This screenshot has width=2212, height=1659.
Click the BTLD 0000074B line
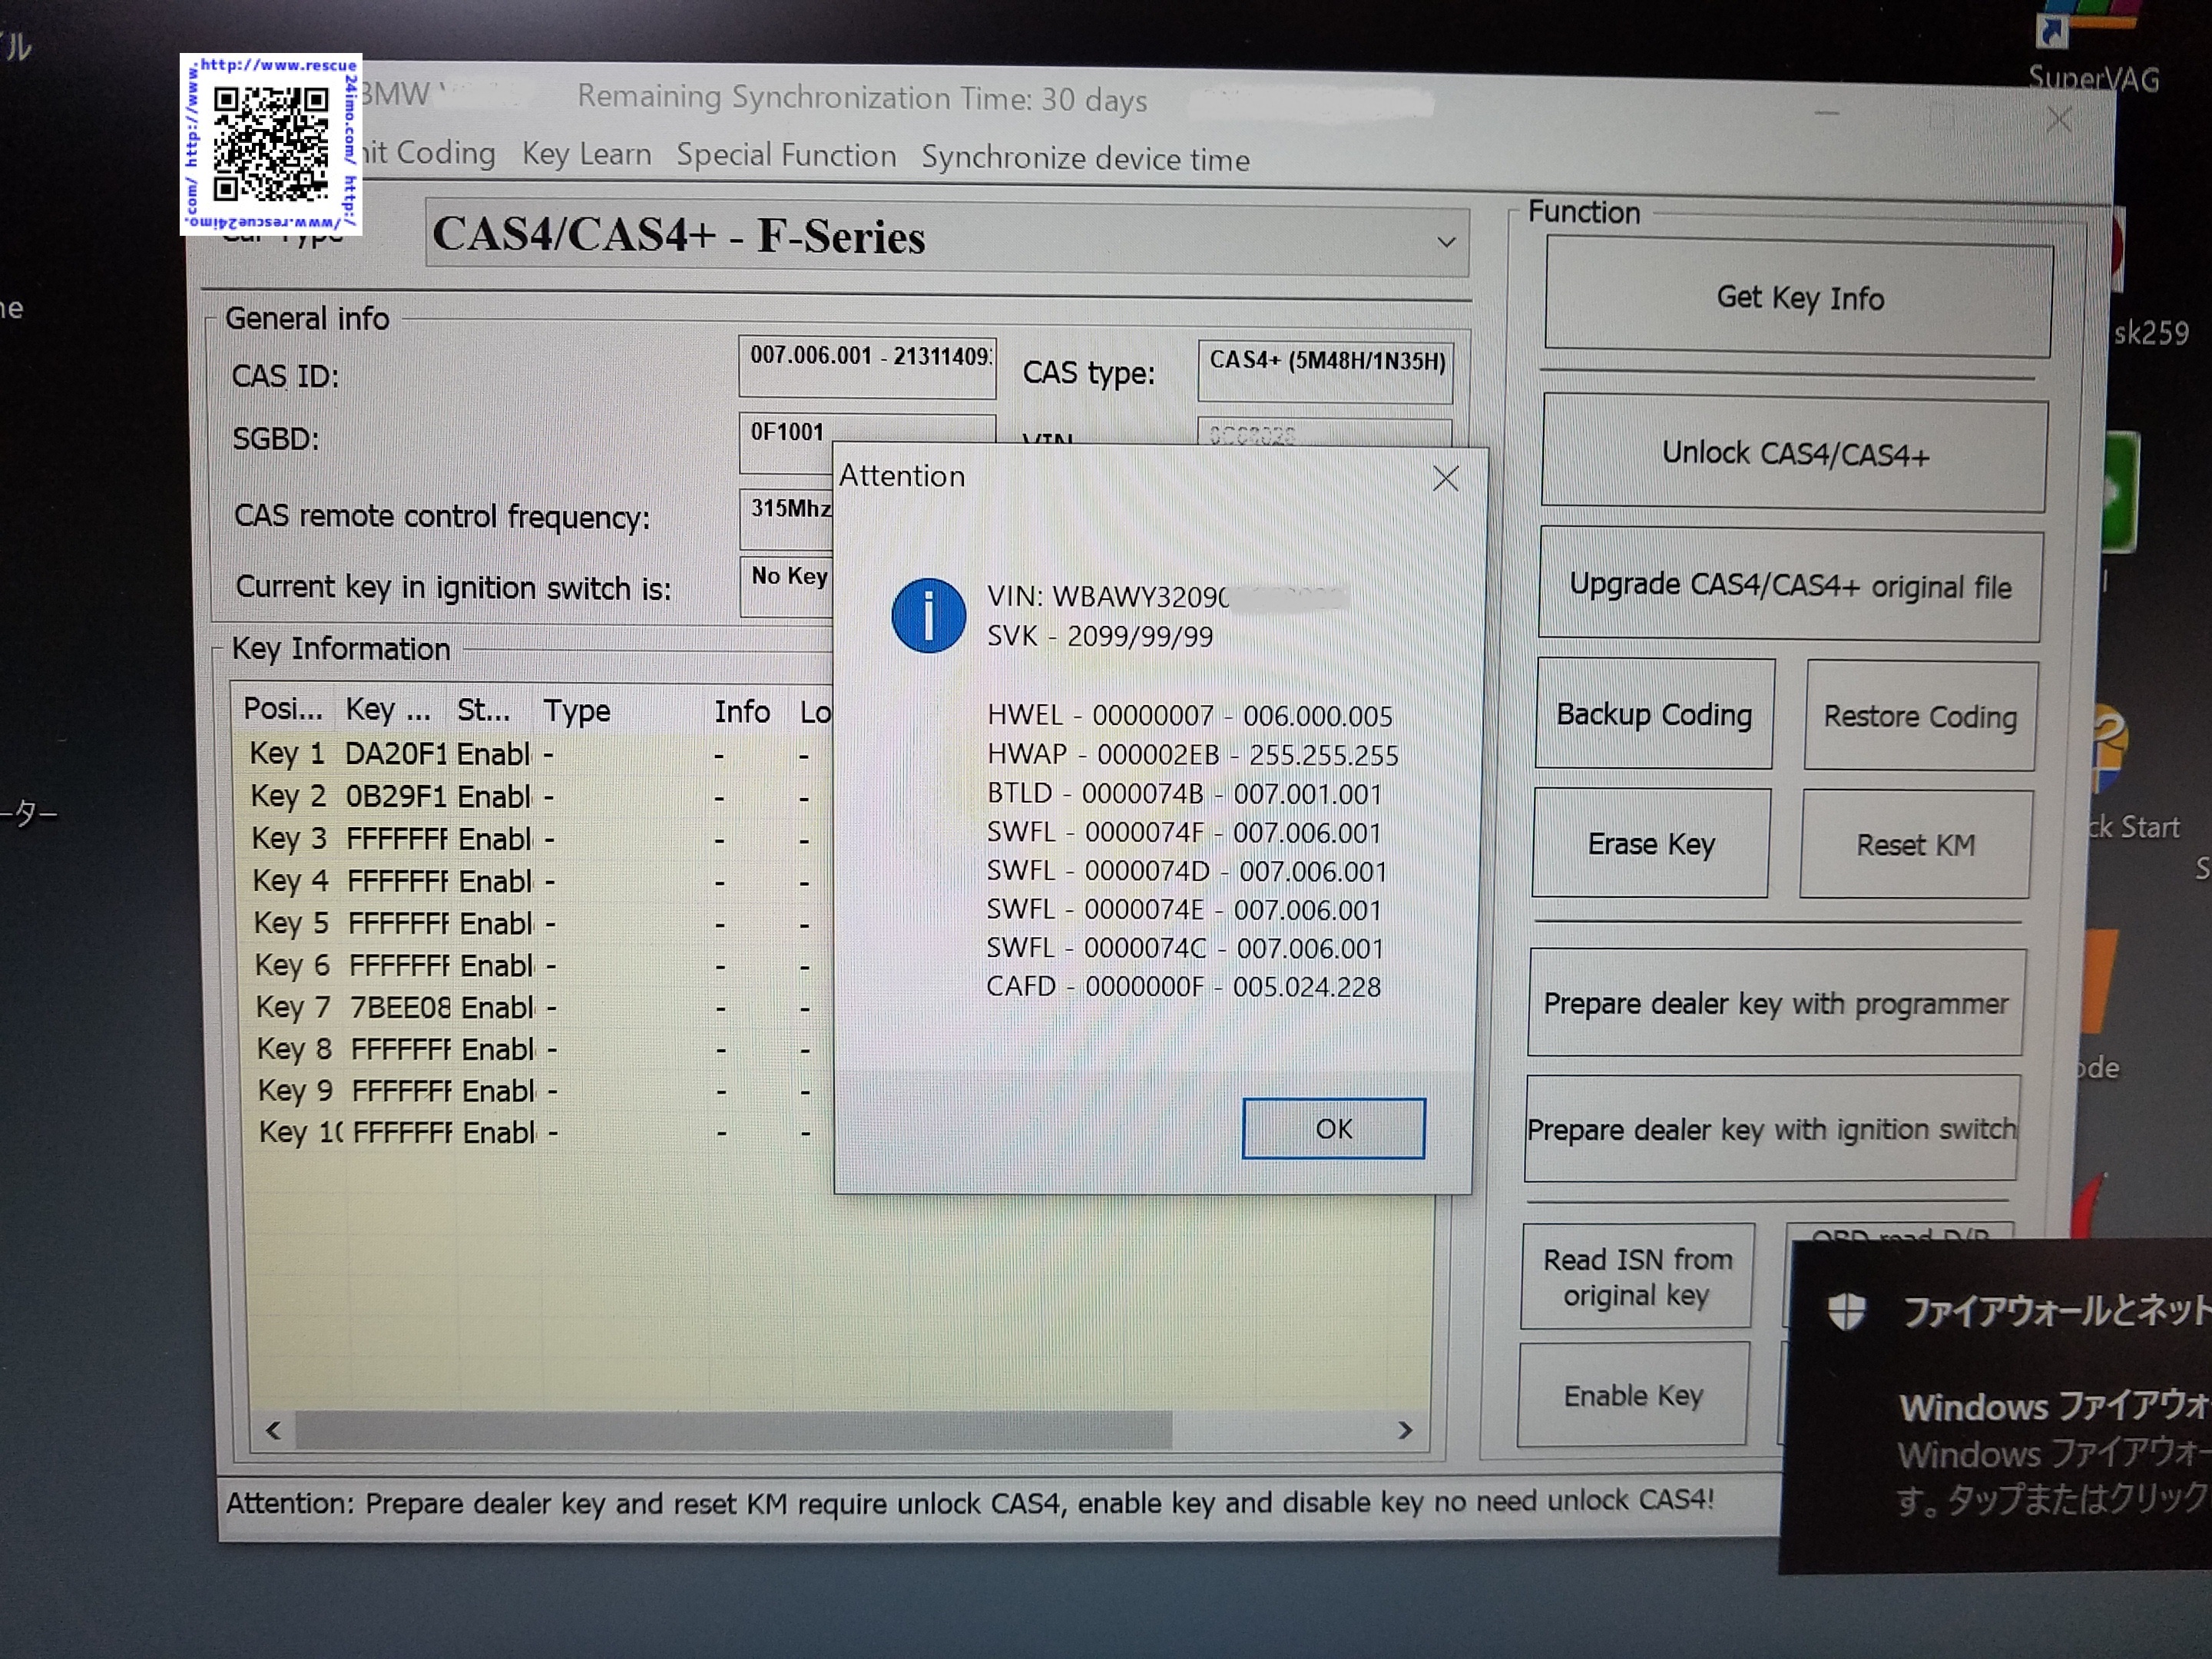[1184, 794]
